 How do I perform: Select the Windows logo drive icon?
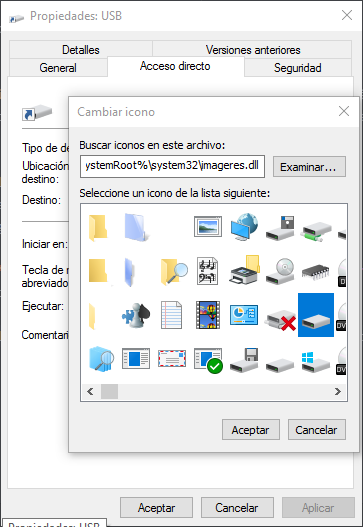pyautogui.click(x=316, y=362)
